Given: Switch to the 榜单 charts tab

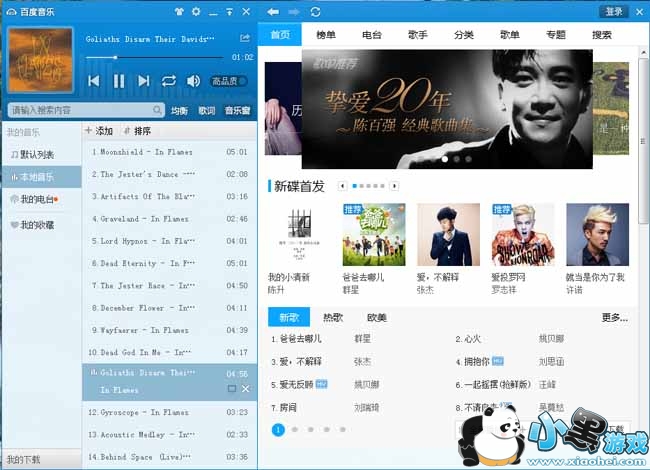Looking at the screenshot, I should point(326,35).
